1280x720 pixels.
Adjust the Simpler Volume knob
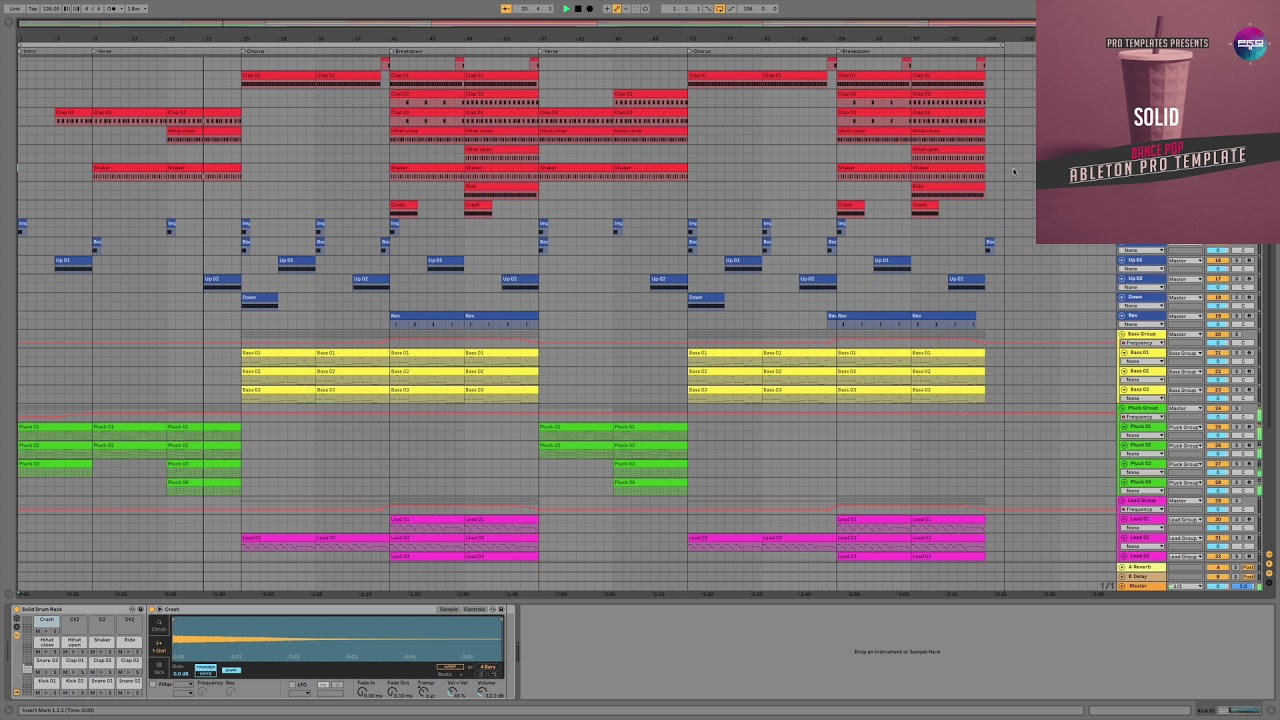pyautogui.click(x=481, y=691)
